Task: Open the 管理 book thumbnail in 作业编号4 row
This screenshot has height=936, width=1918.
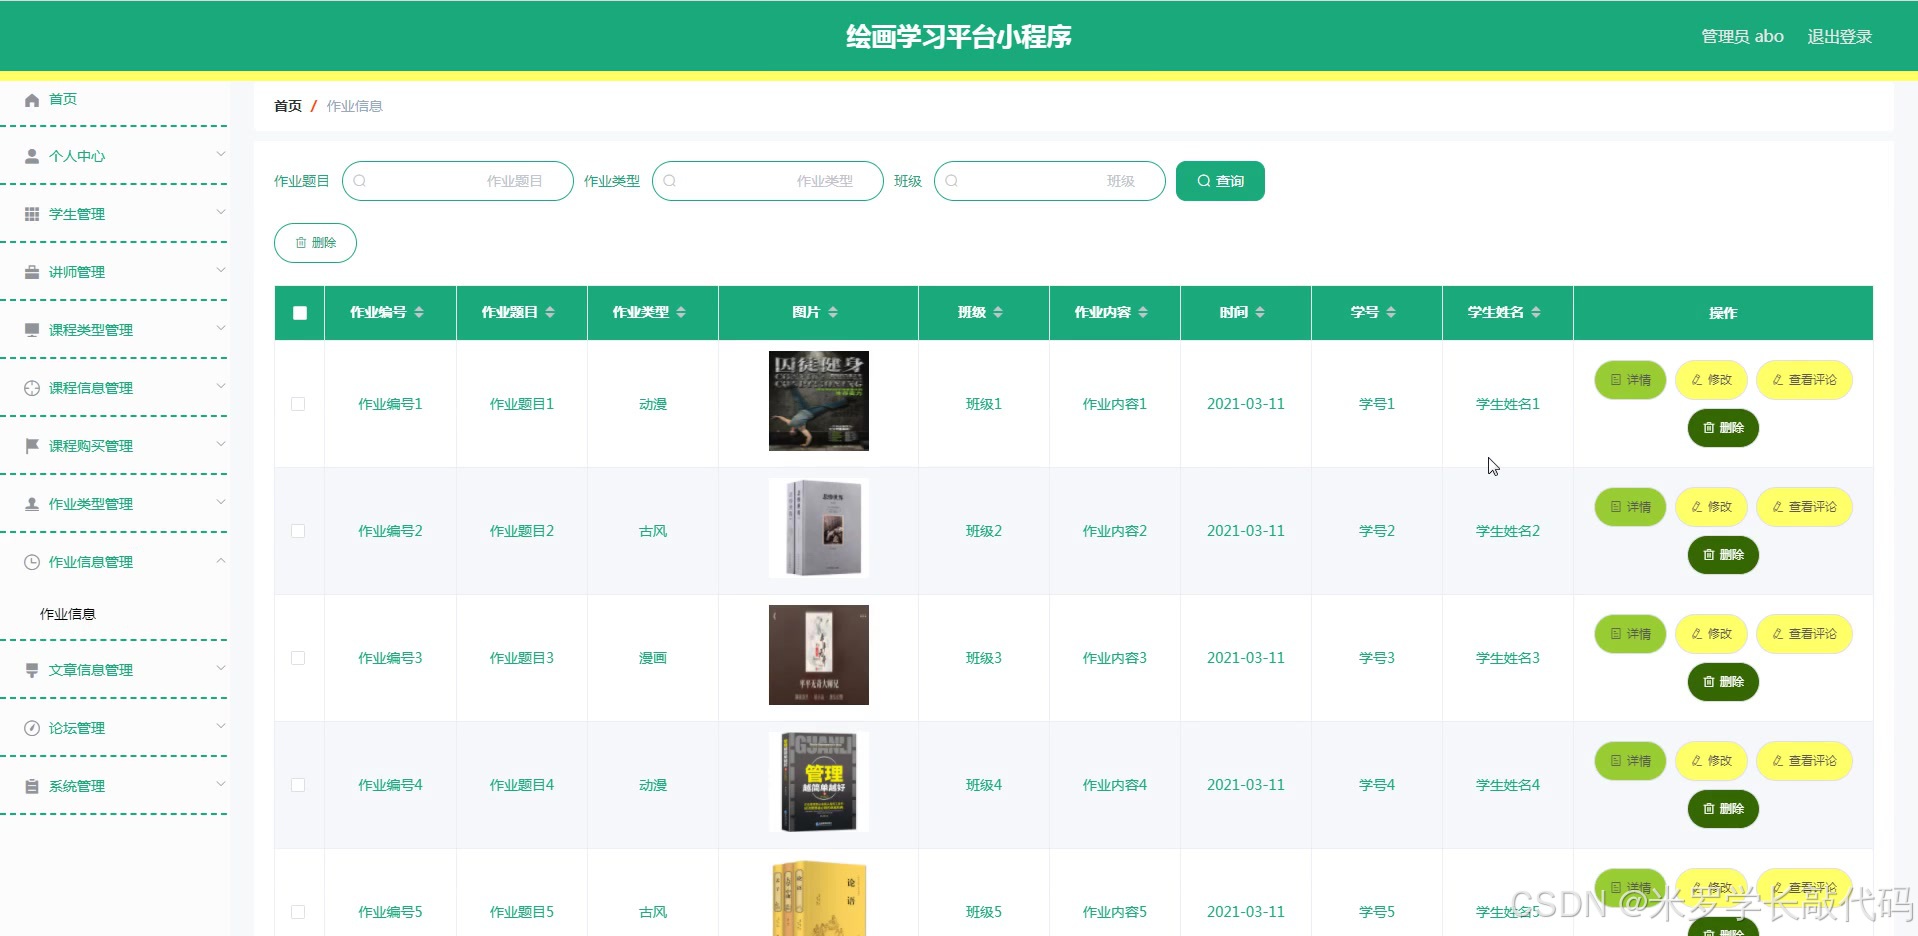Action: (819, 782)
